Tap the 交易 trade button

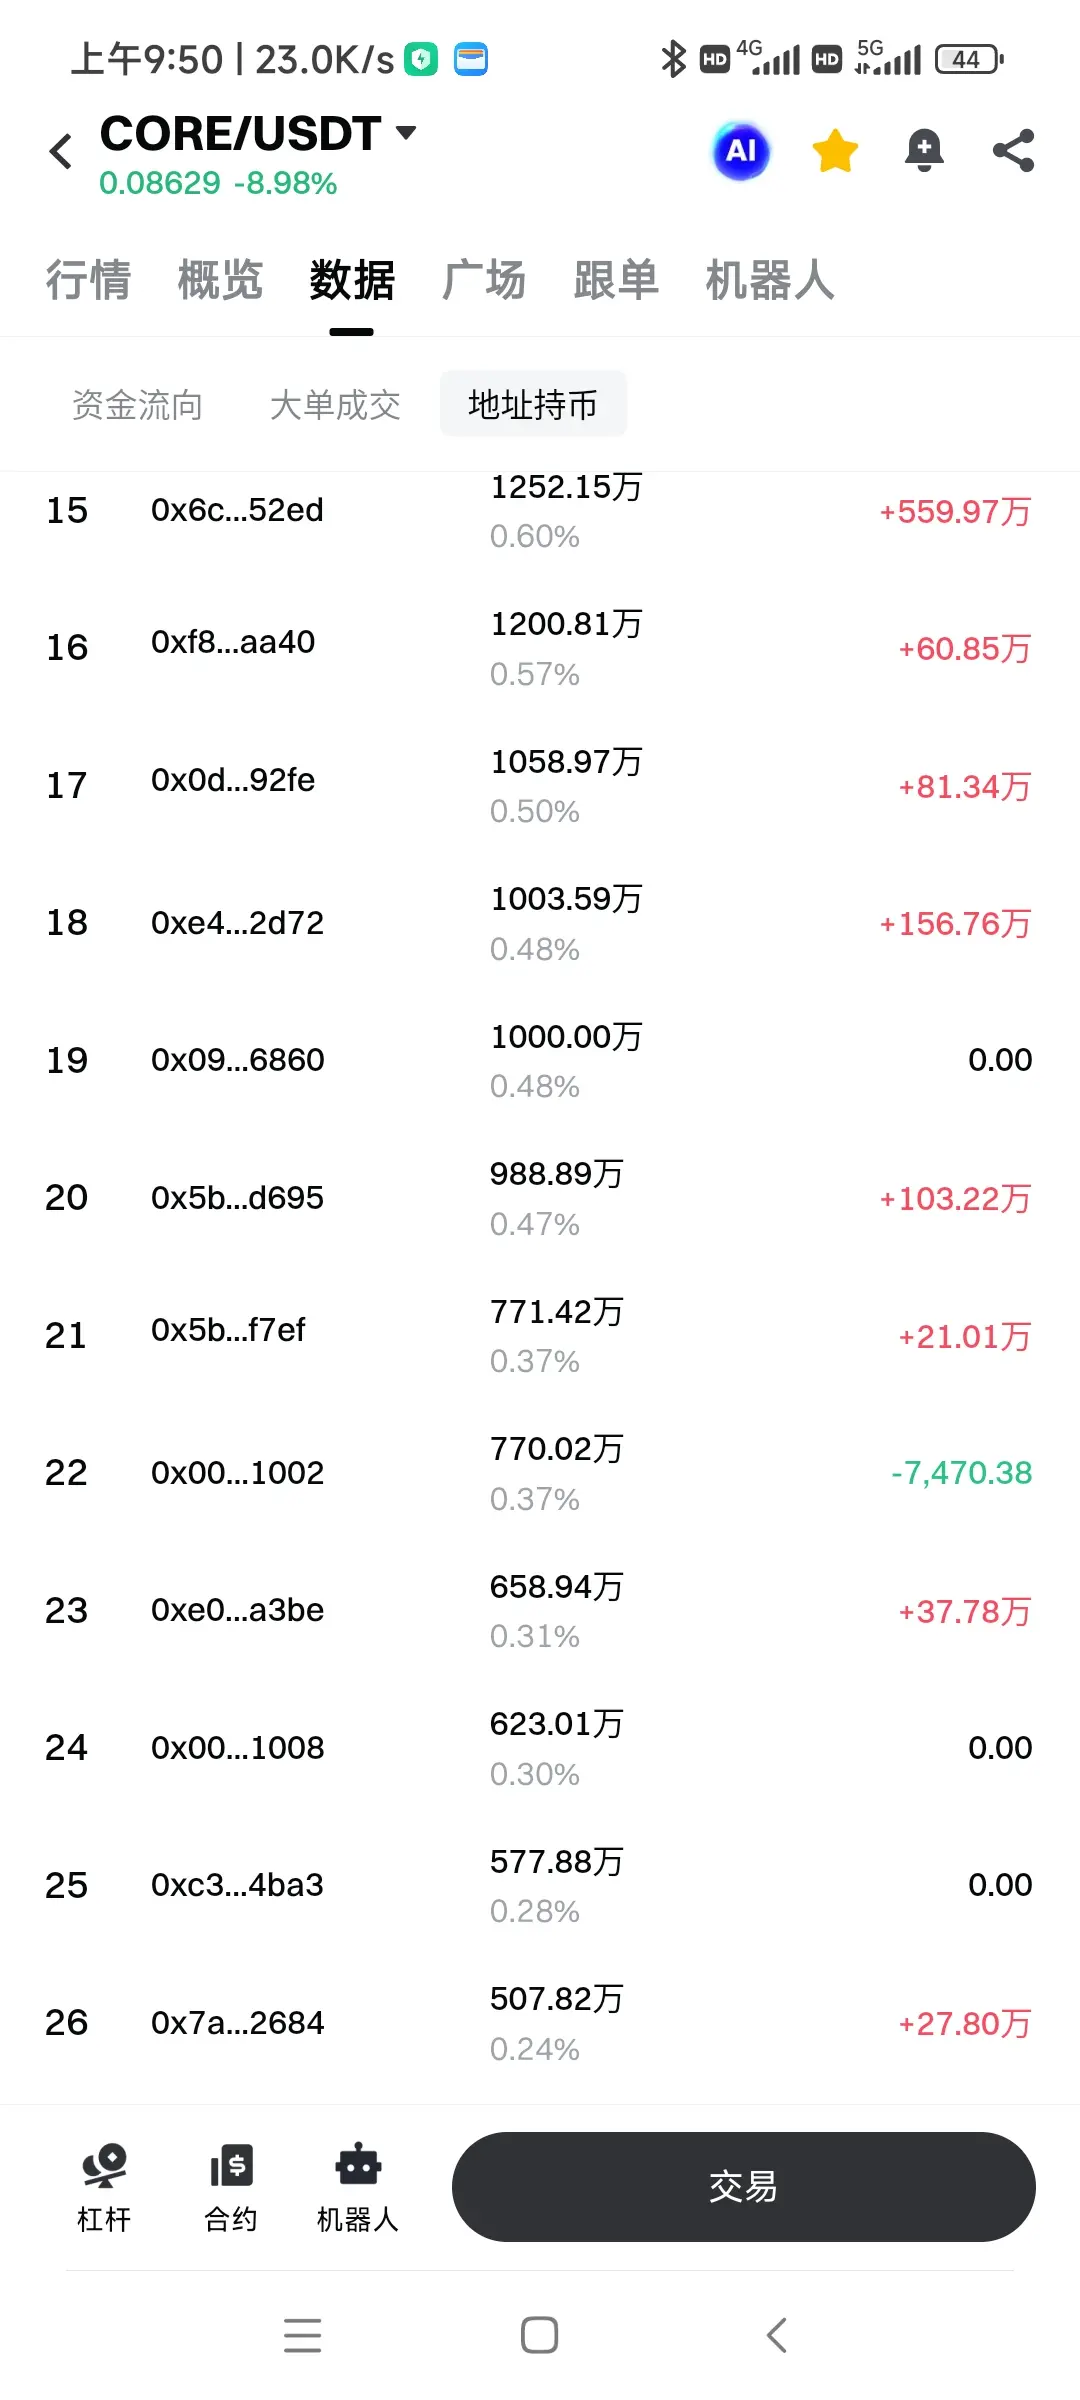(x=743, y=2187)
